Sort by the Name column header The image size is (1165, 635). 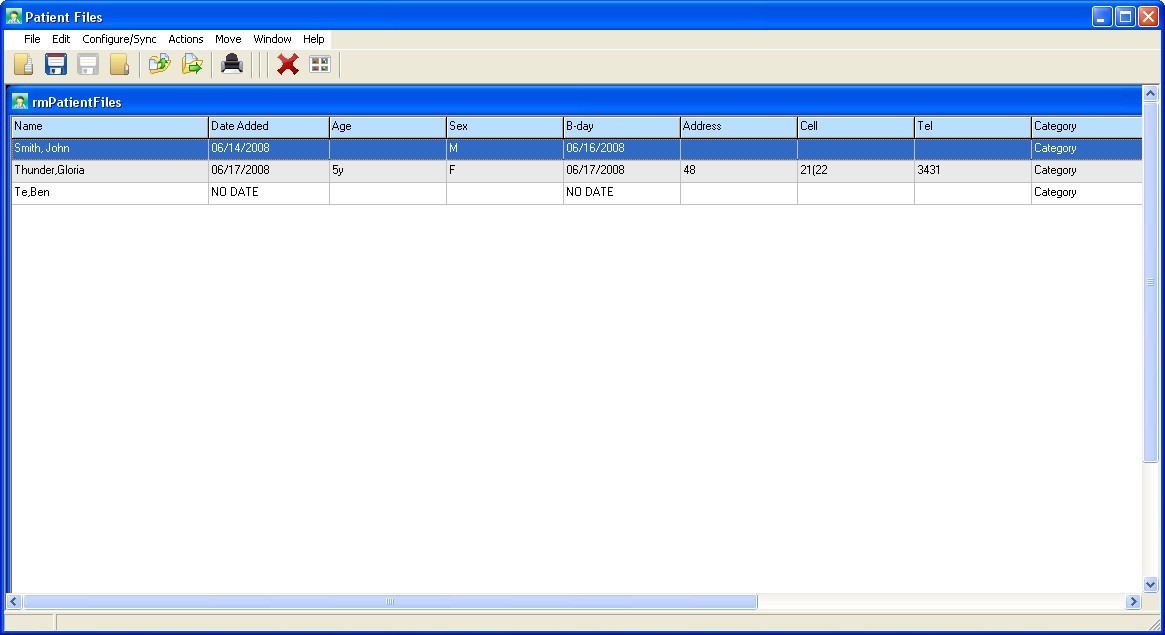coord(109,126)
